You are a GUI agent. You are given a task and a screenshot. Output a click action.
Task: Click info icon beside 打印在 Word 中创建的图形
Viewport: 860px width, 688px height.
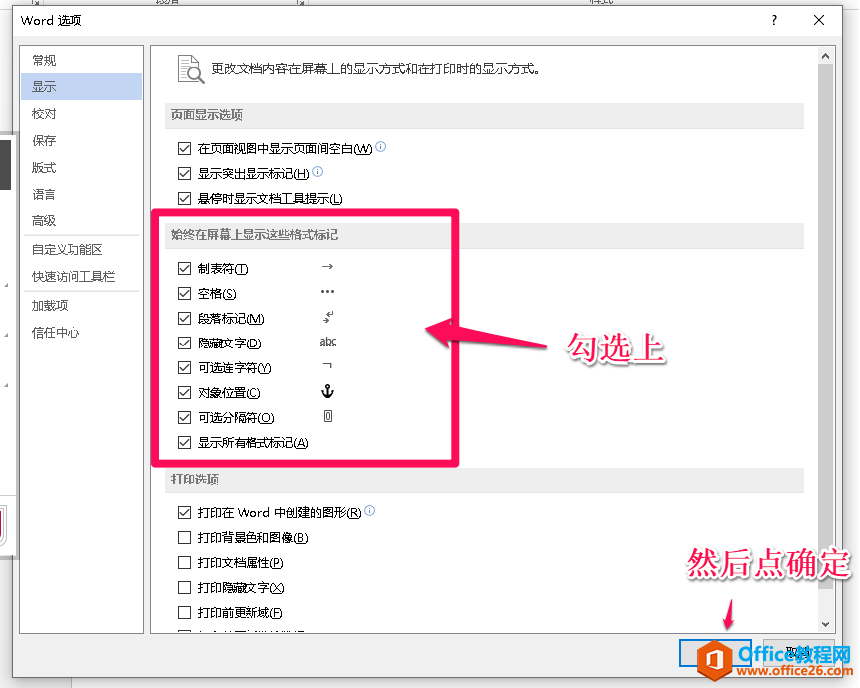coord(370,511)
